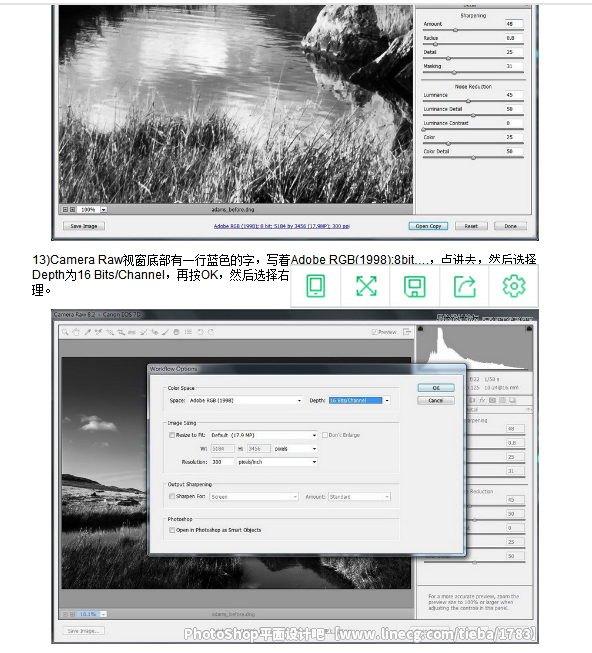
Task: Select the White Balance eyedropper tool
Action: [87, 332]
